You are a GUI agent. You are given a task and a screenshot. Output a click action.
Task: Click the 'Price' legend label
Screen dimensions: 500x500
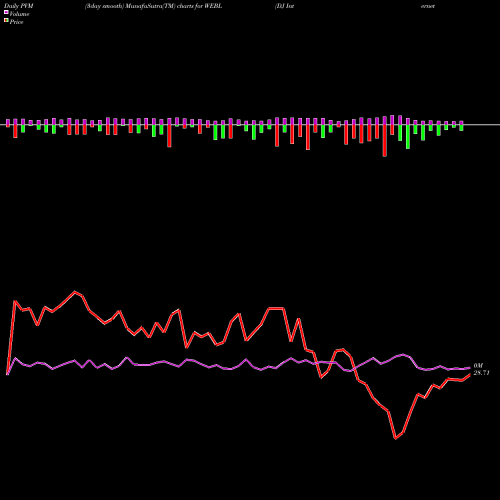pos(16,22)
